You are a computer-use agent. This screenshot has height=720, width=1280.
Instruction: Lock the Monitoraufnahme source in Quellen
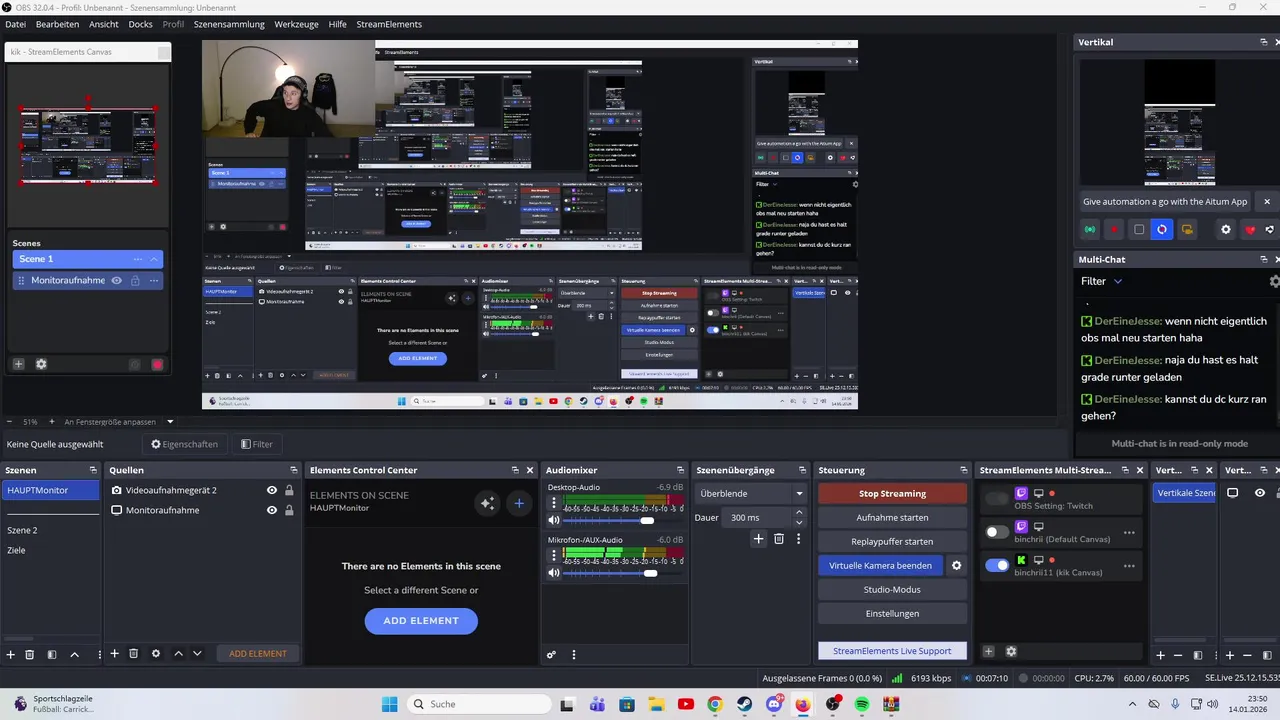tap(289, 510)
